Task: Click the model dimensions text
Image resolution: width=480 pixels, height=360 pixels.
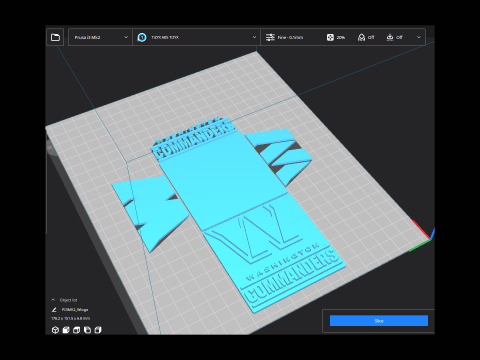Action: [x=70, y=319]
